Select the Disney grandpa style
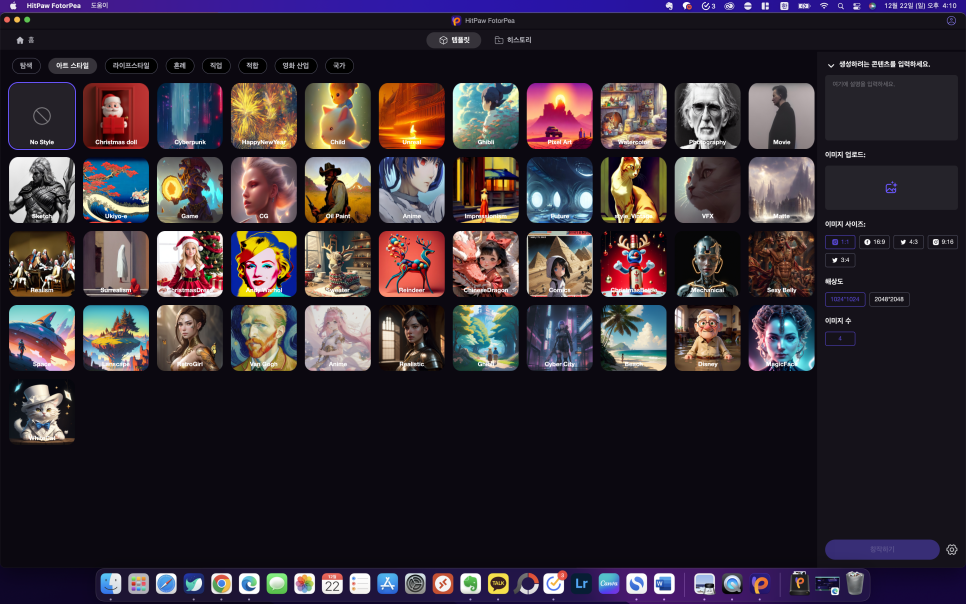 pyautogui.click(x=707, y=338)
